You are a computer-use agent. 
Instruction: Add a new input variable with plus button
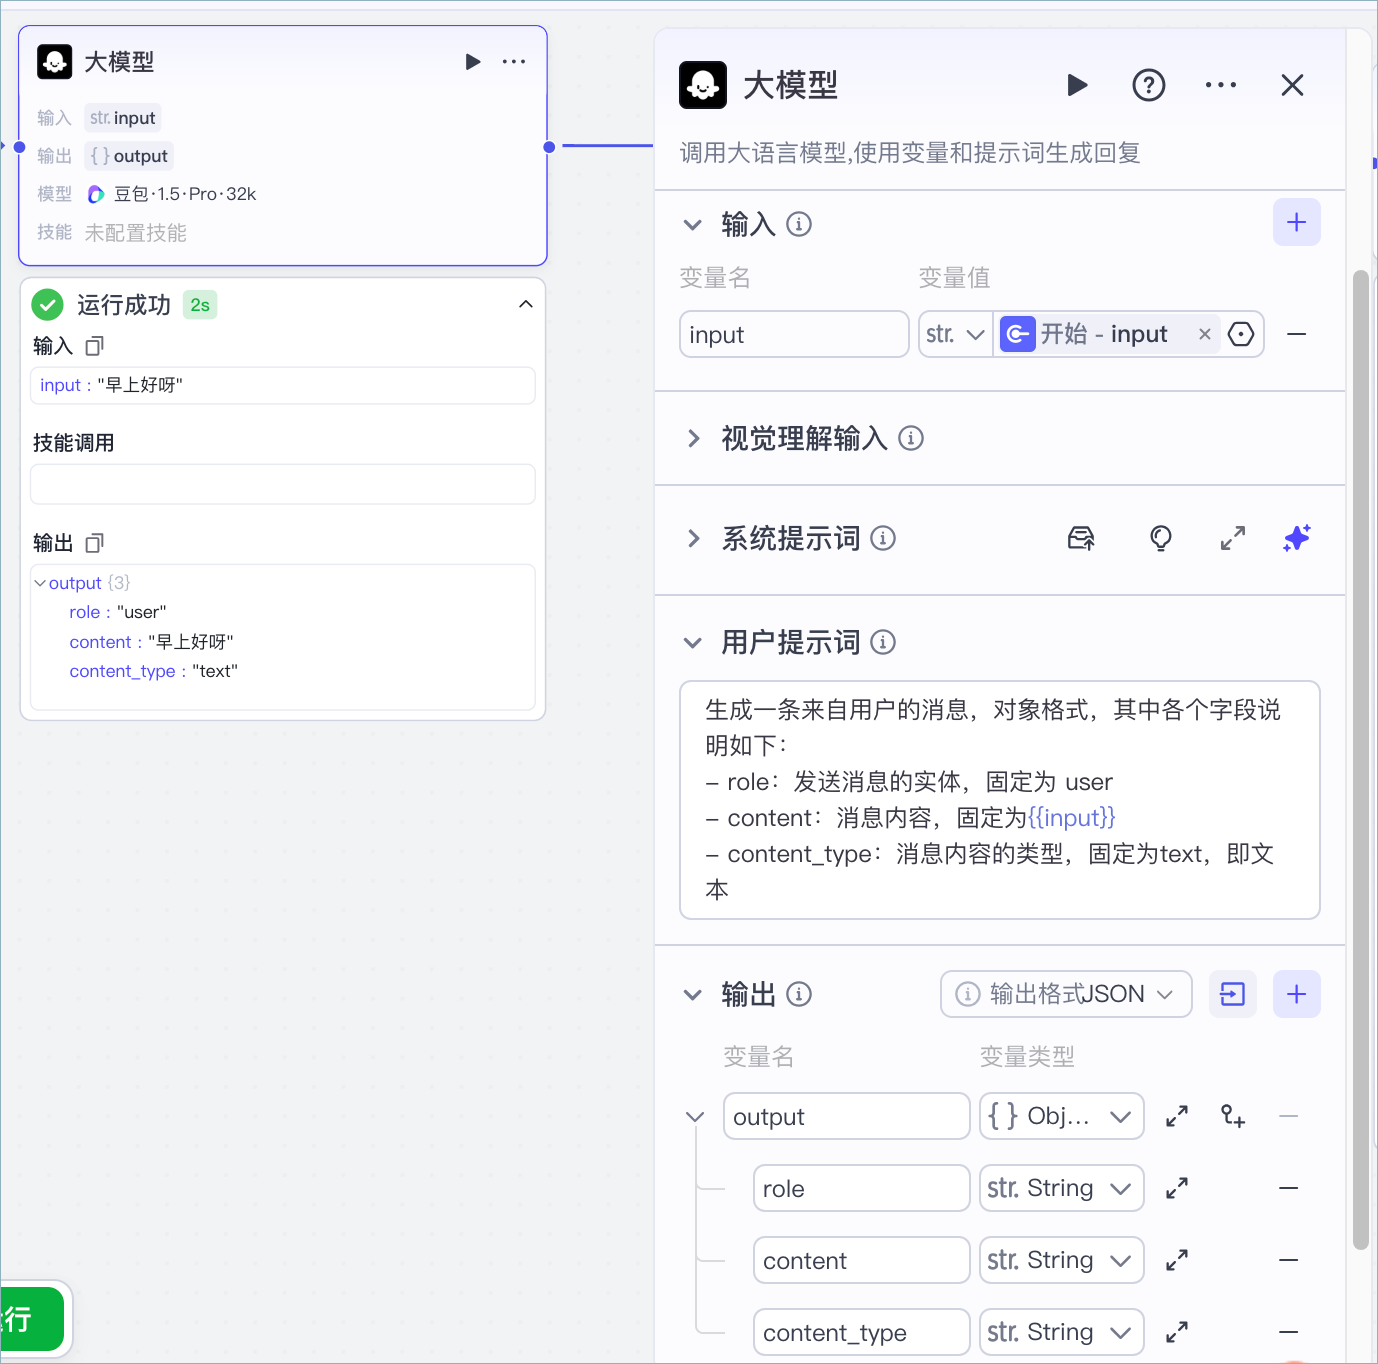1296,222
